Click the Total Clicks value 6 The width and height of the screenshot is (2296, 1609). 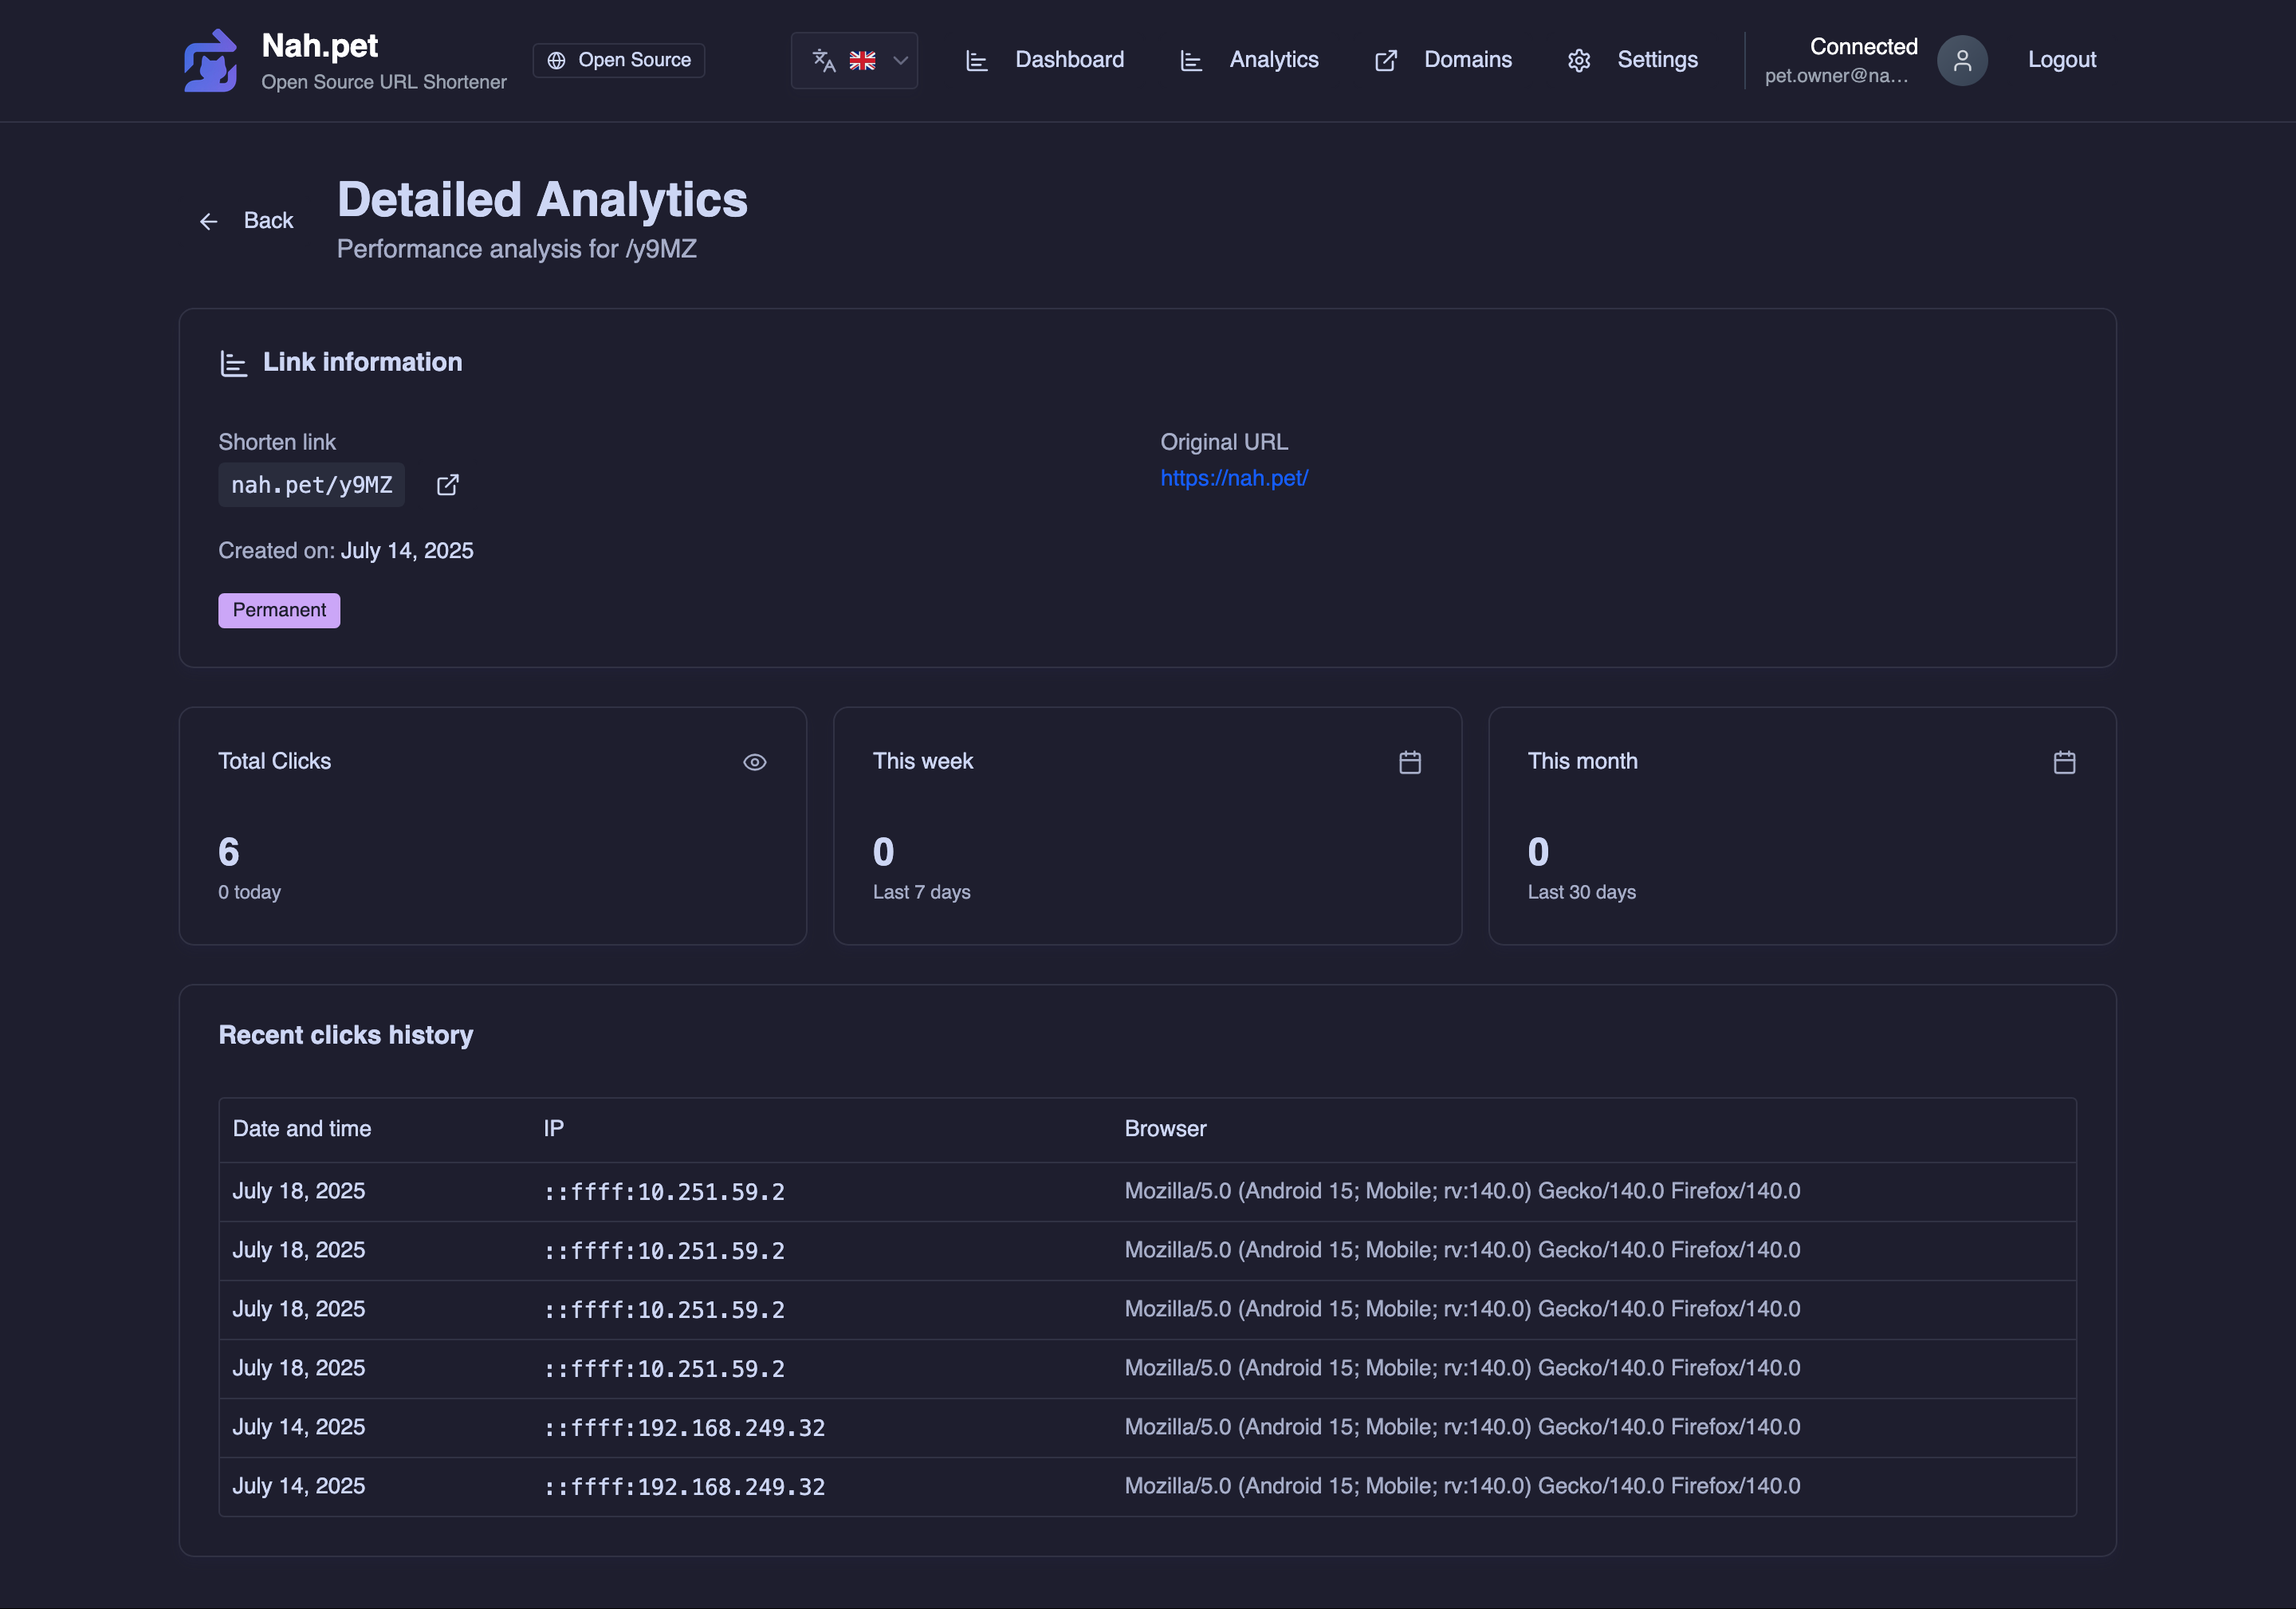(x=229, y=852)
